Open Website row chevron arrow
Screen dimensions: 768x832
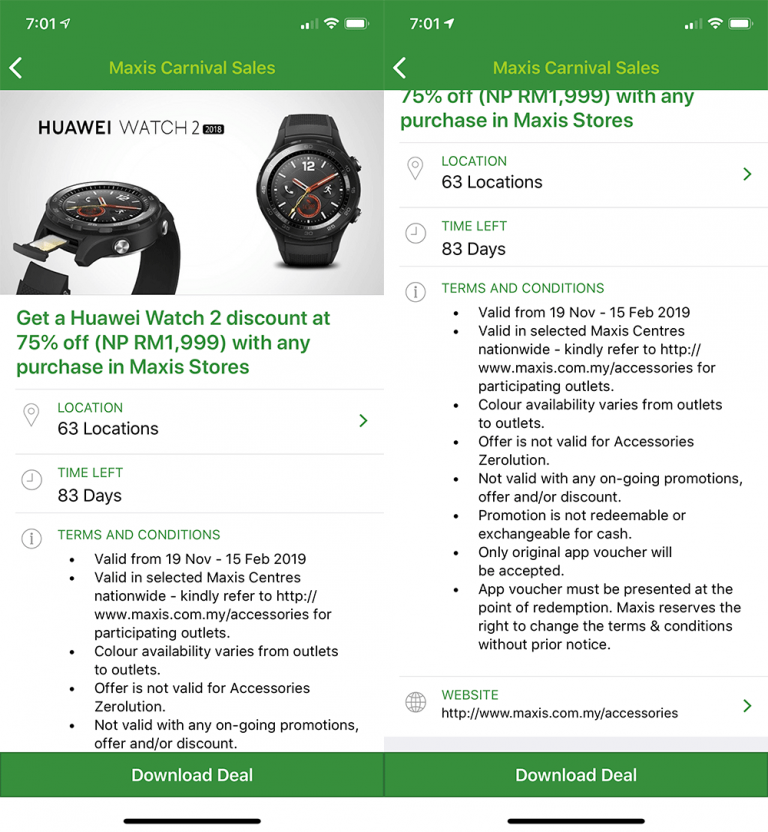coord(747,706)
